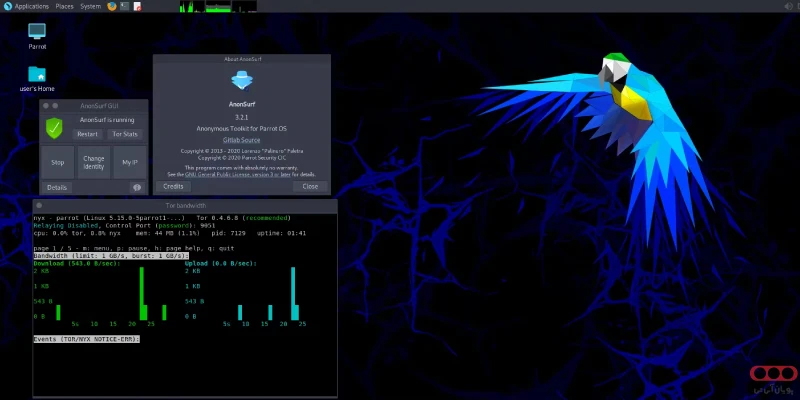
Task: Click 'Copyright © 2020 Parrot Security CIC' line
Action: [x=242, y=158]
